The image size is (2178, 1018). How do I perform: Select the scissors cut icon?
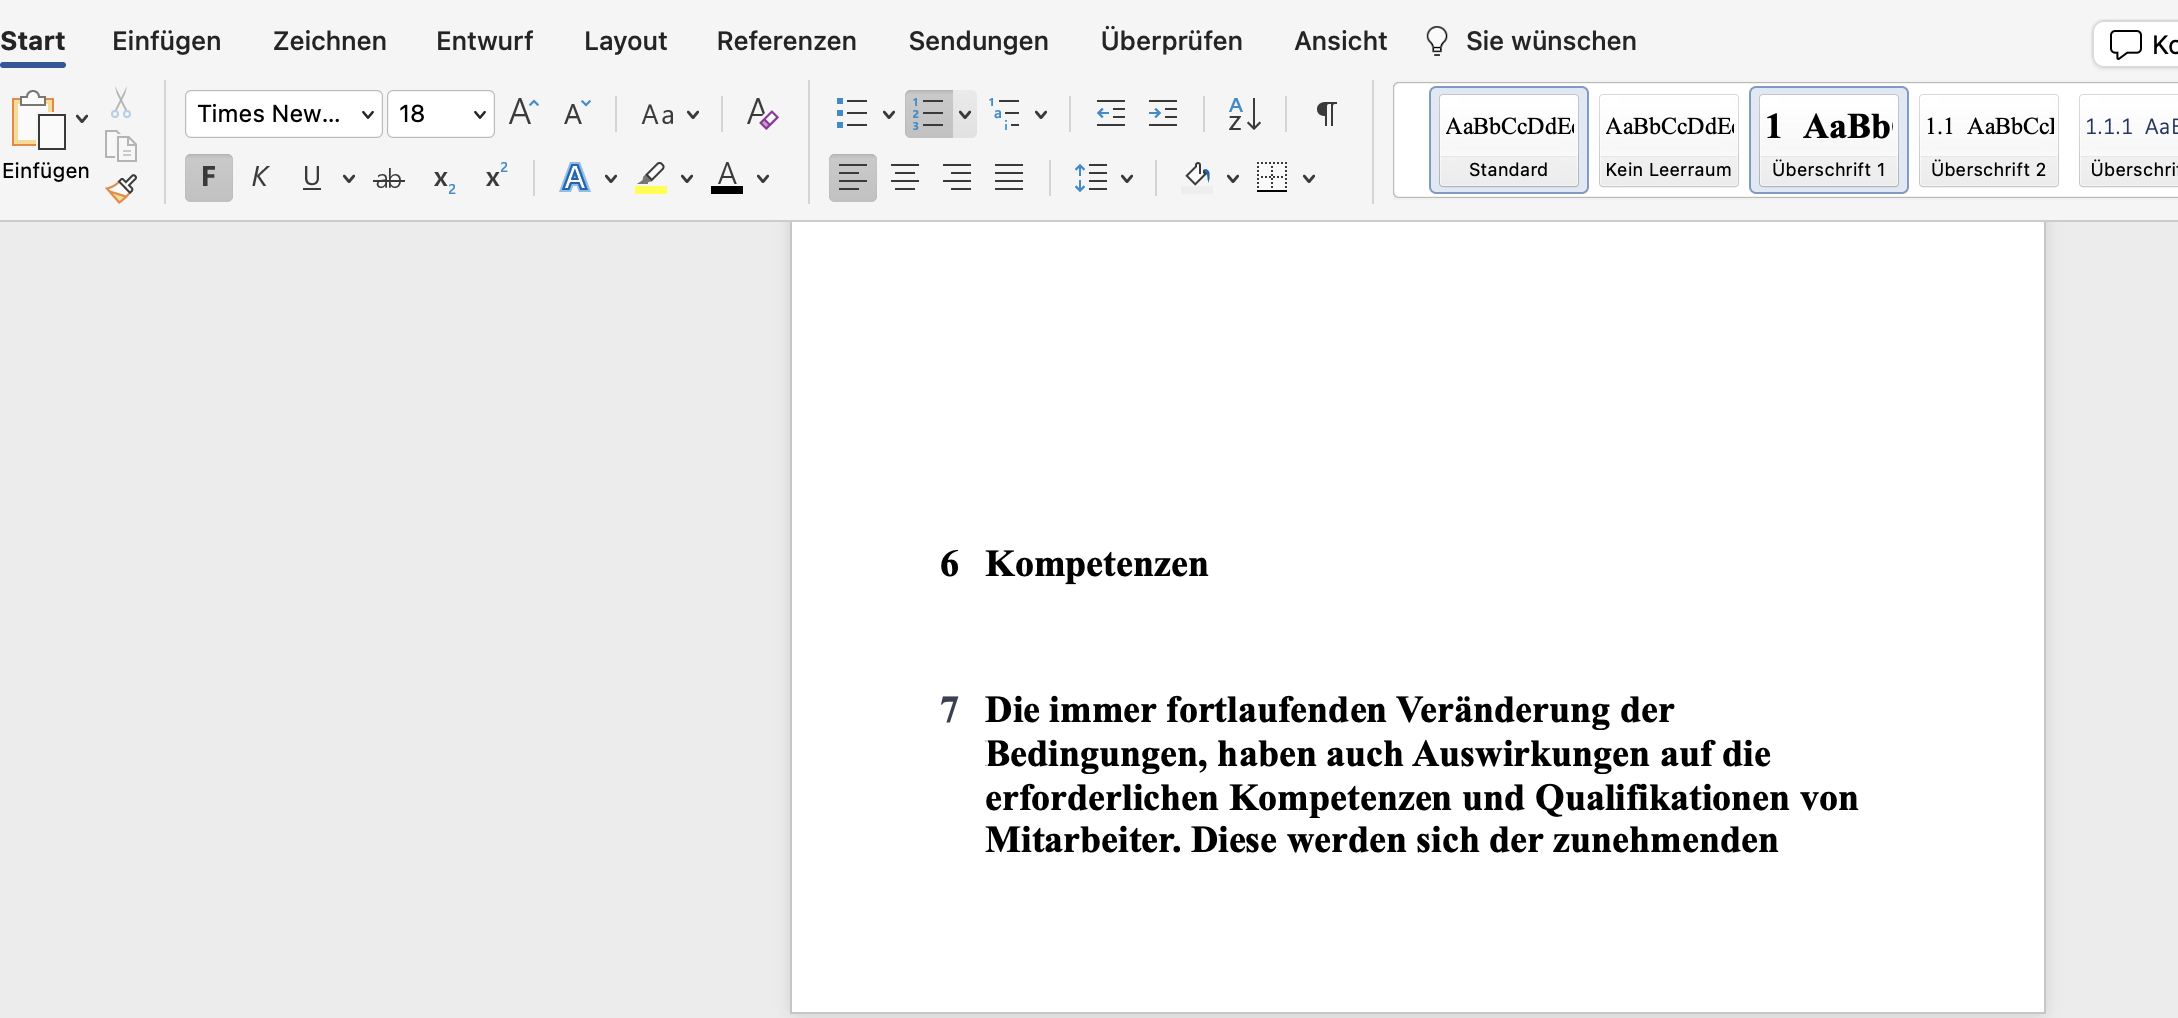pos(120,101)
